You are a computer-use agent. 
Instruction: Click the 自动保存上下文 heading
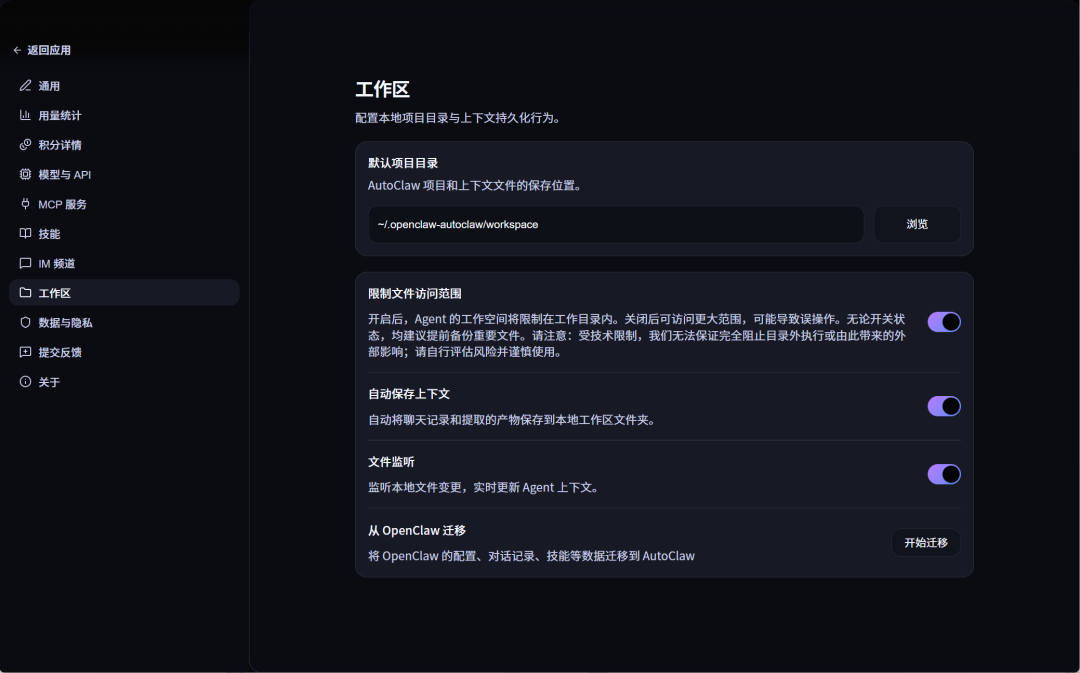pyautogui.click(x=409, y=394)
